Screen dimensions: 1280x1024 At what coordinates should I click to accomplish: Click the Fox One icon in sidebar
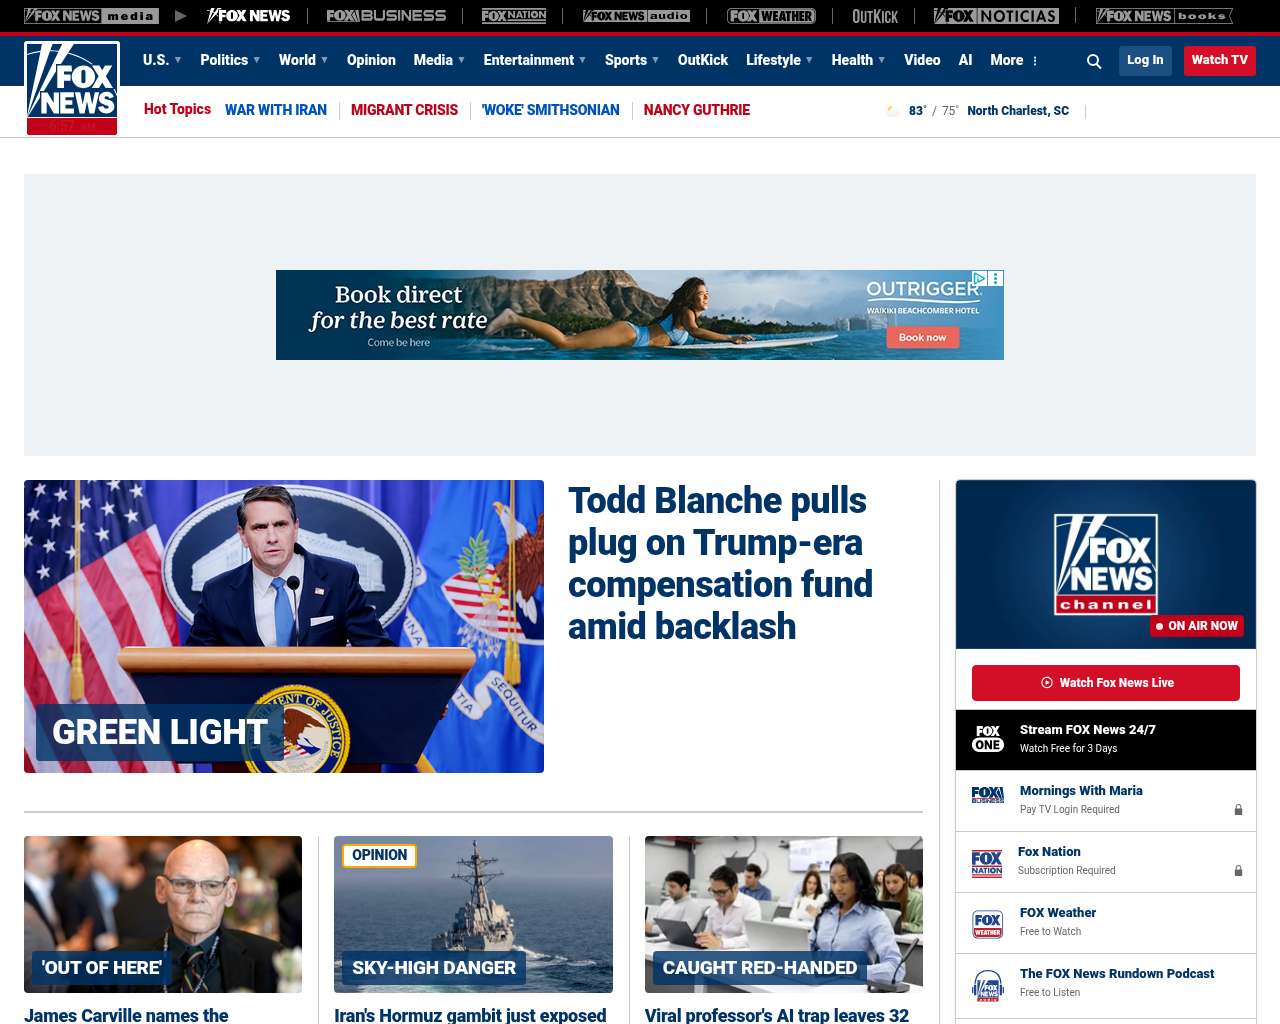[988, 739]
